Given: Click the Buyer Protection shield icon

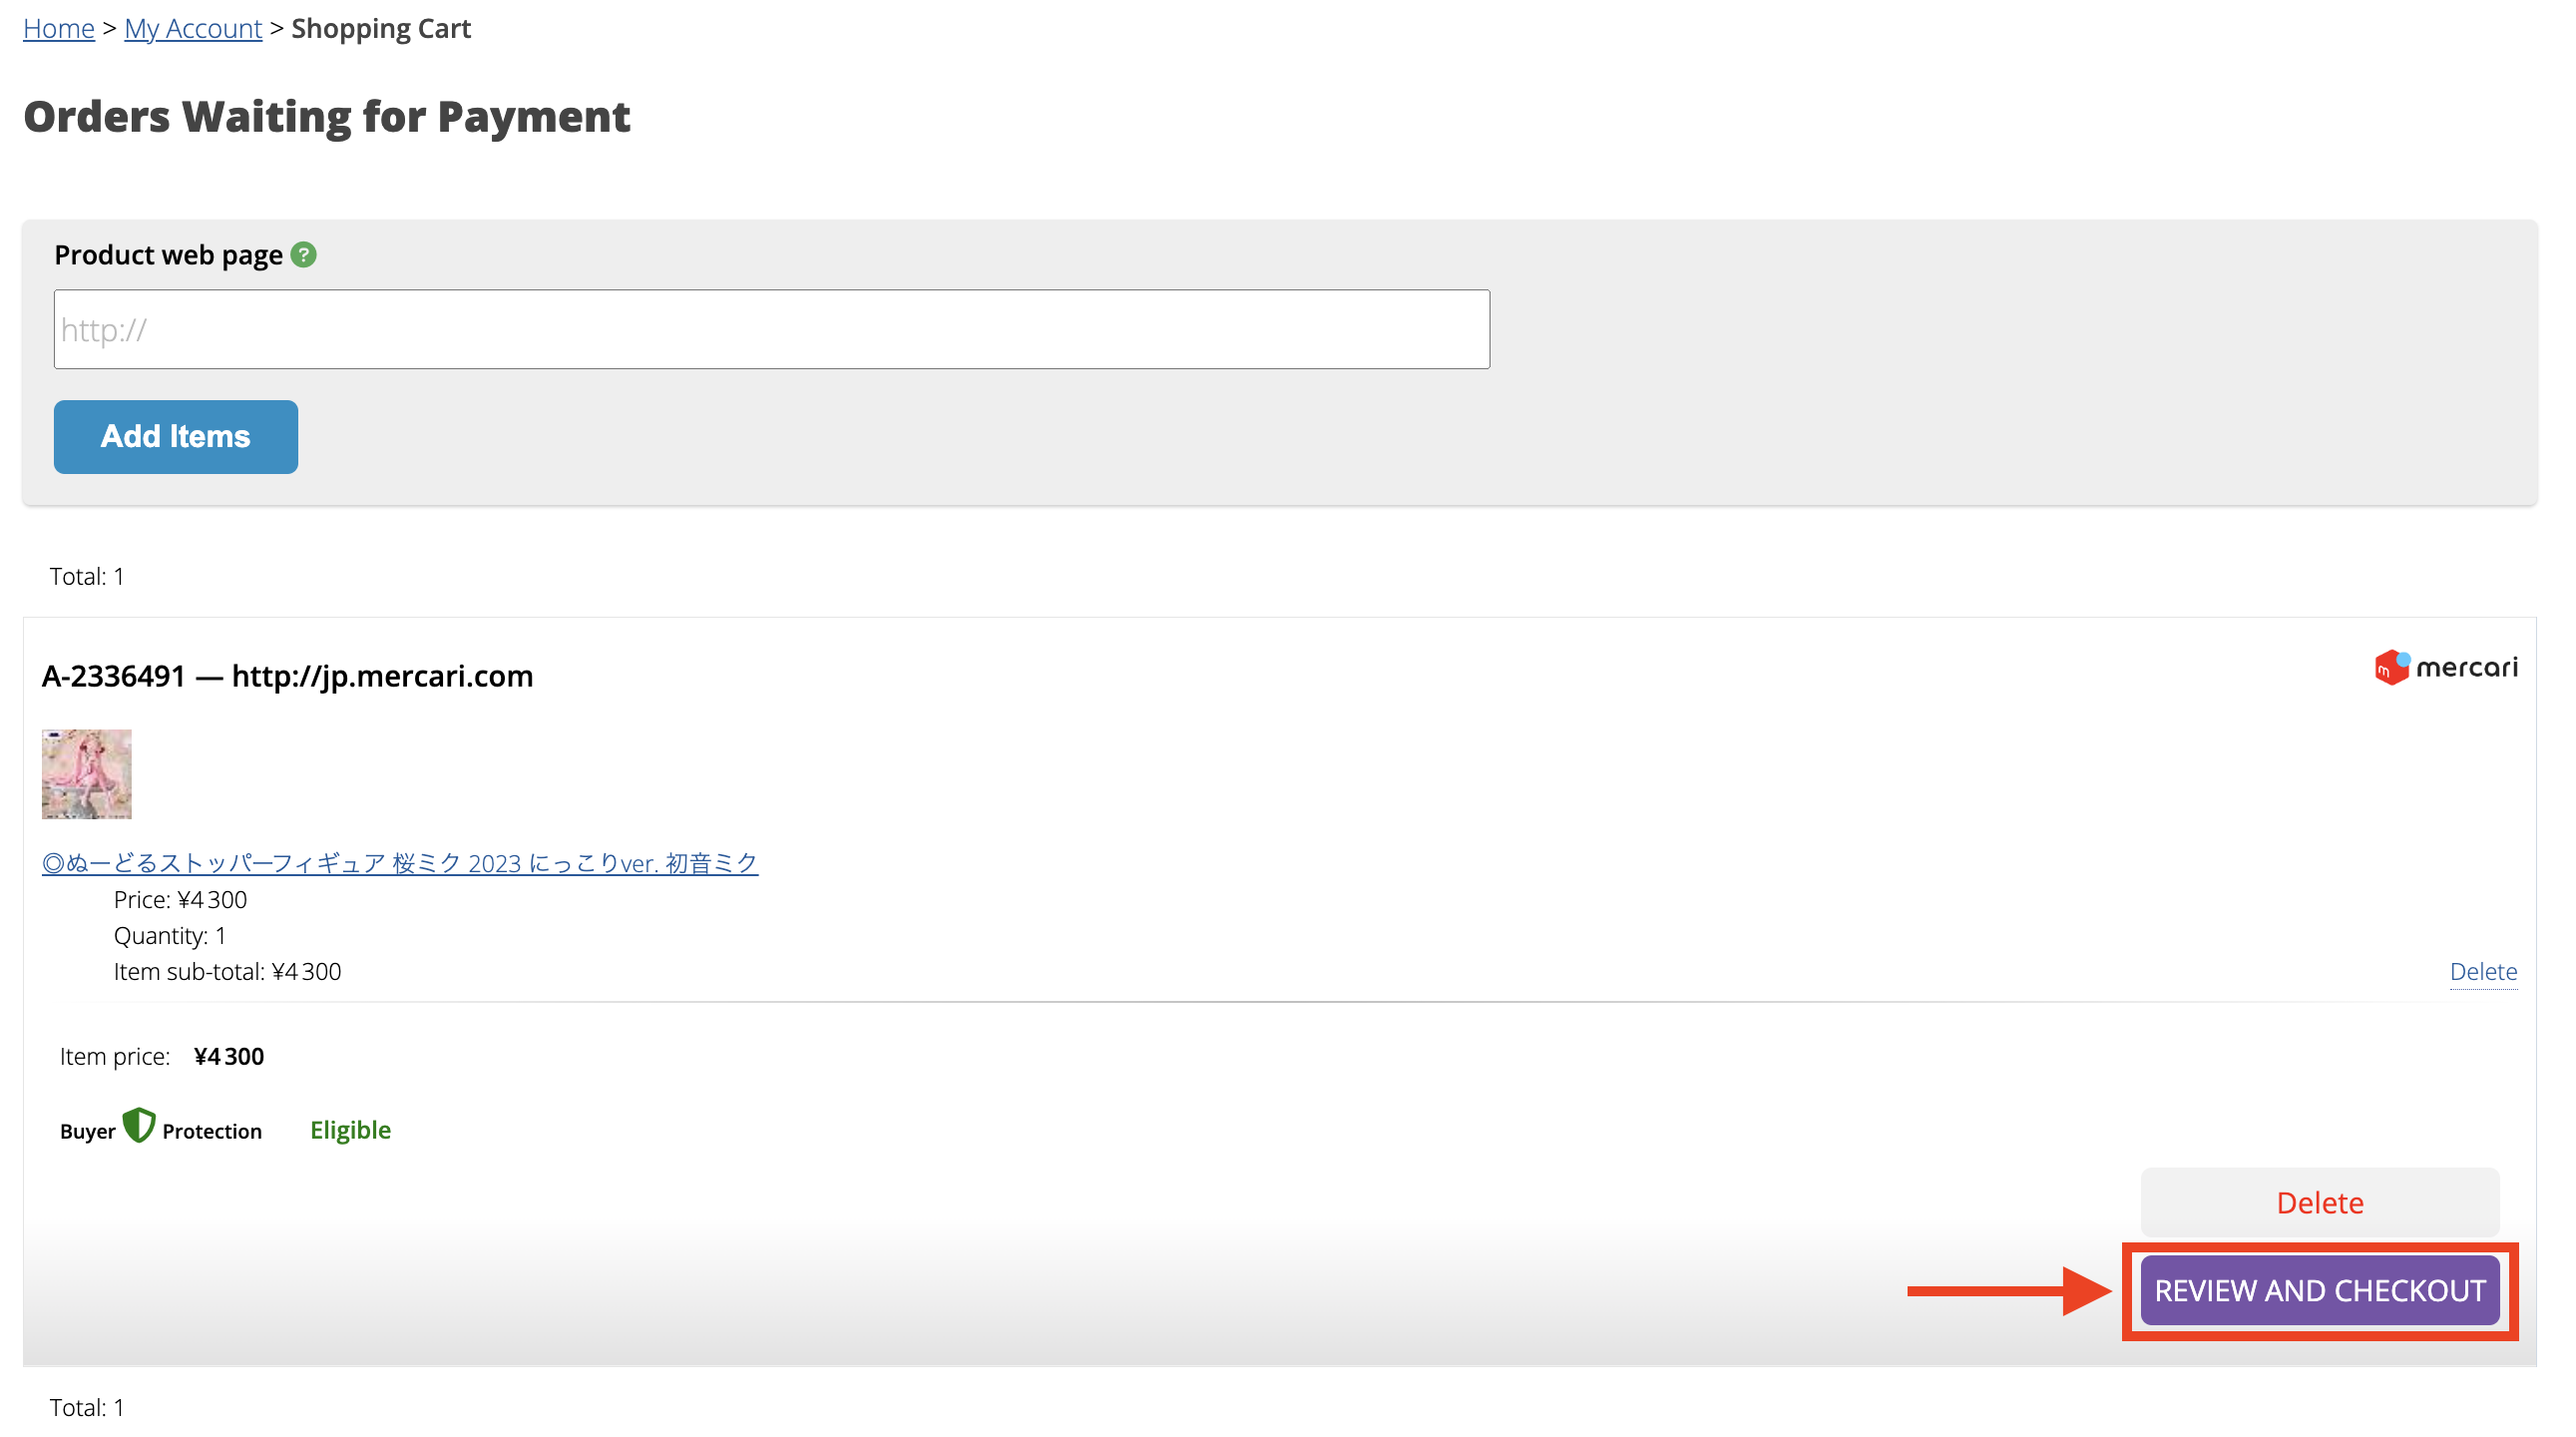Looking at the screenshot, I should click(x=139, y=1126).
